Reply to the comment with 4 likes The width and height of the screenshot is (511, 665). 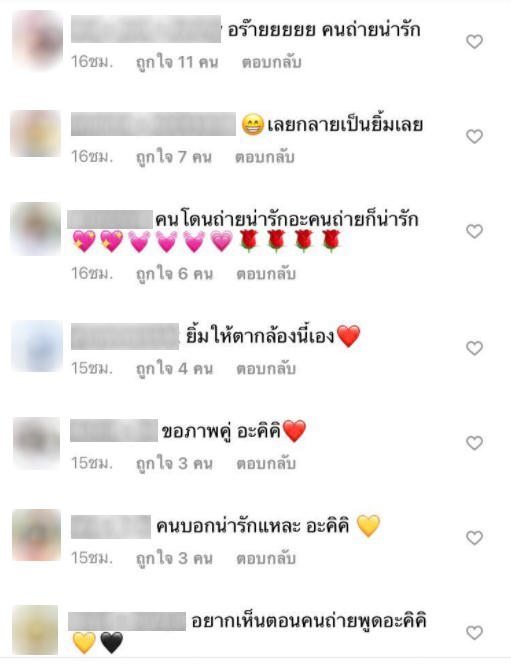[266, 369]
